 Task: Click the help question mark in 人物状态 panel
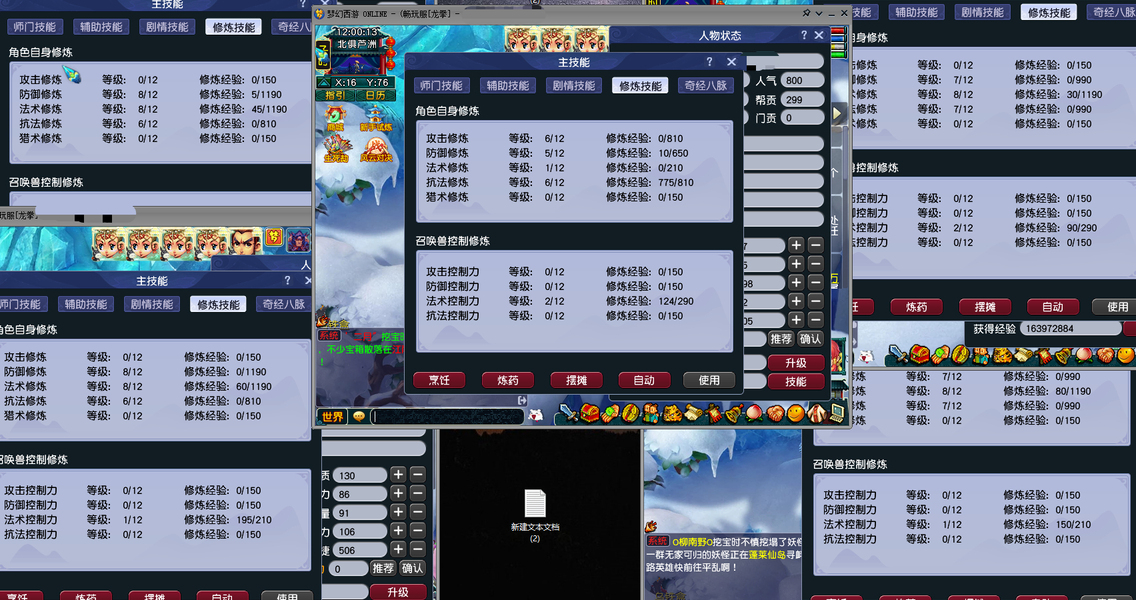[804, 35]
